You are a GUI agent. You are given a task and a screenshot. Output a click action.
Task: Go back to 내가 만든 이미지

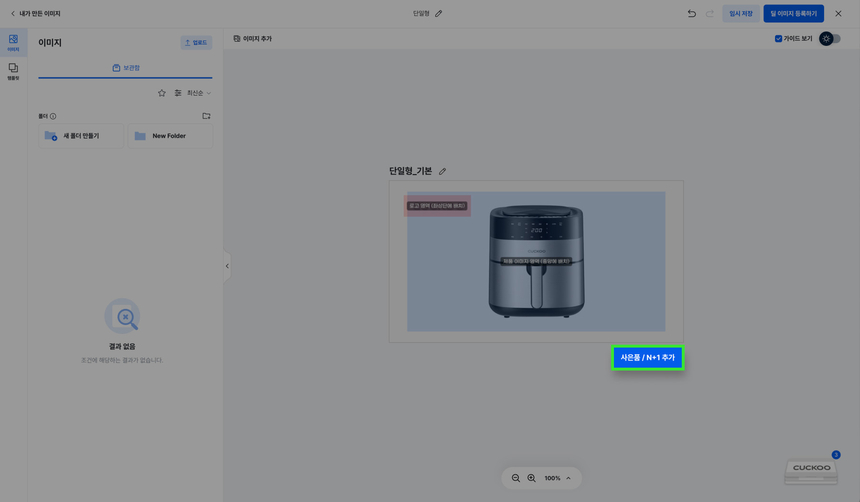tap(35, 14)
